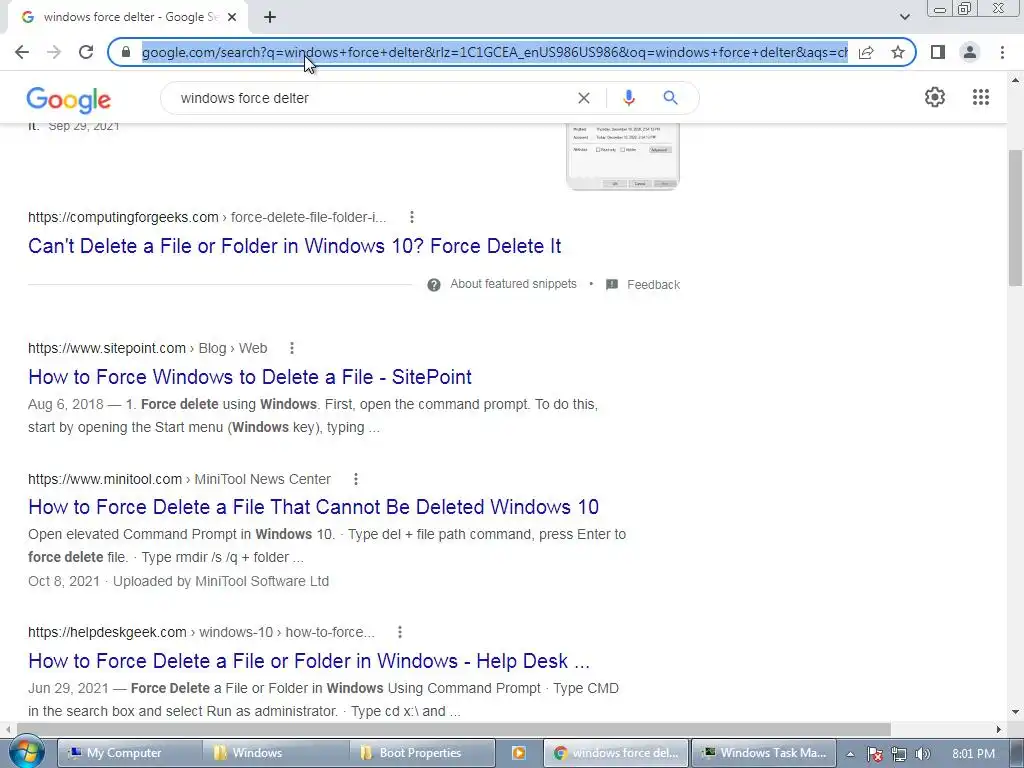Open options for minitool result
The width and height of the screenshot is (1024, 768).
(x=356, y=479)
